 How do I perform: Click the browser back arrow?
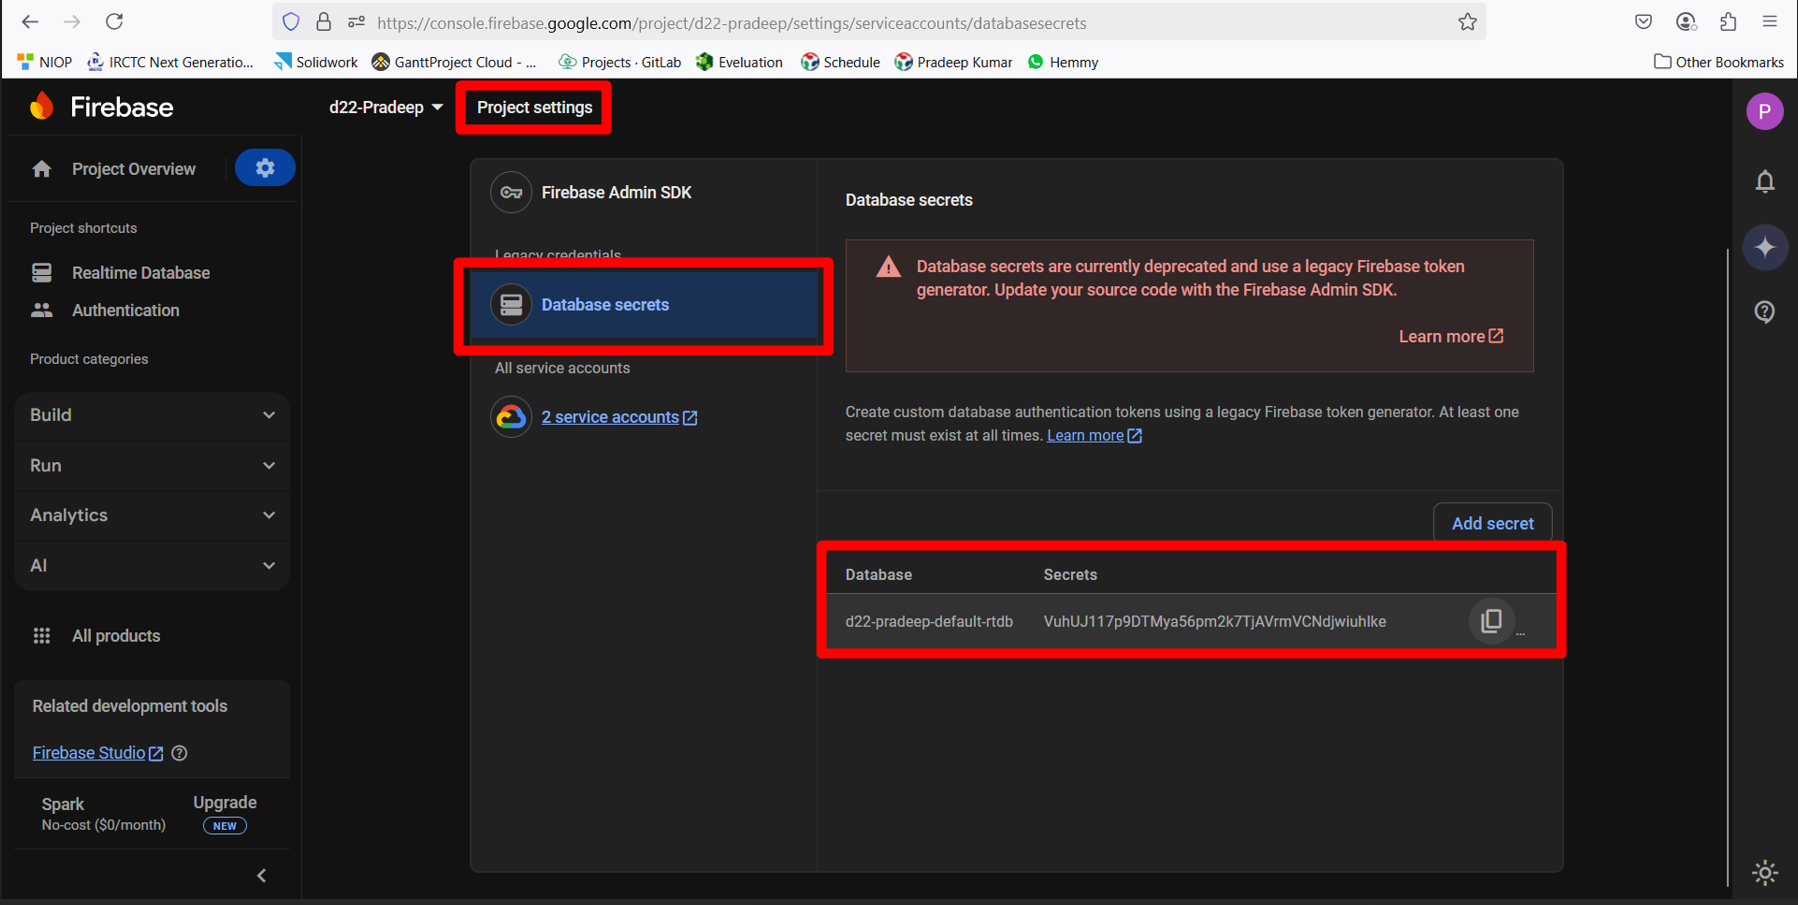(x=30, y=22)
